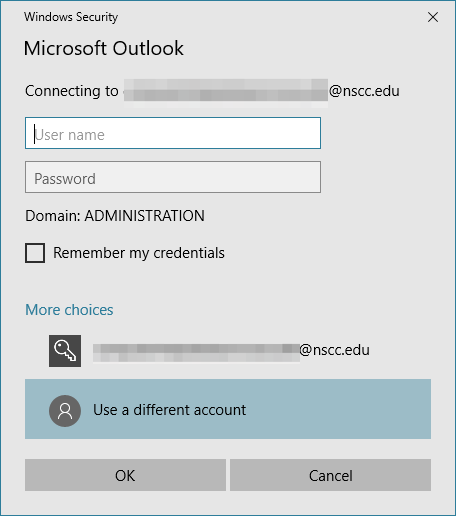Click the Microsoft Outlook heading
This screenshot has height=516, width=456.
point(104,48)
